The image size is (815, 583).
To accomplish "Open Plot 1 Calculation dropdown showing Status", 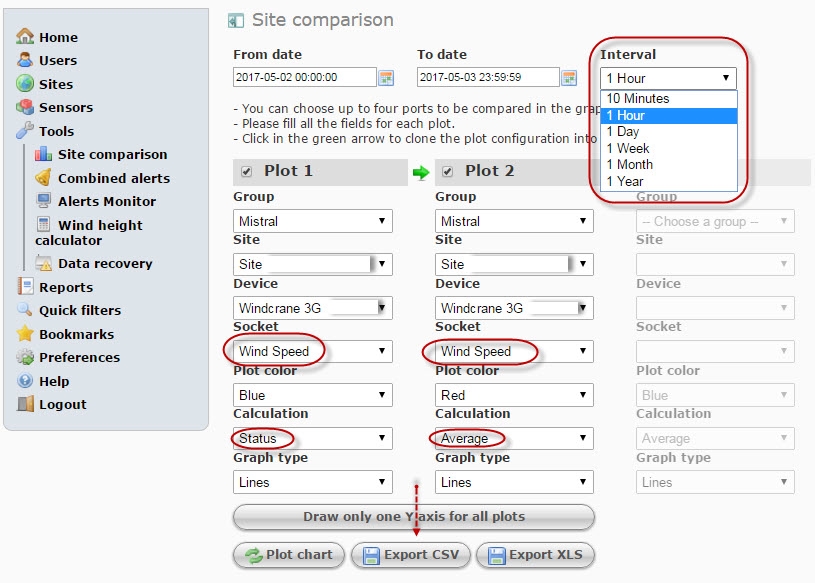I will tap(313, 438).
